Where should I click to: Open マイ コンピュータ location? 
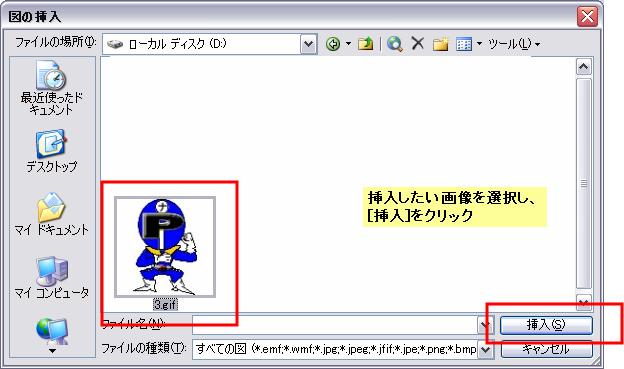pyautogui.click(x=52, y=278)
